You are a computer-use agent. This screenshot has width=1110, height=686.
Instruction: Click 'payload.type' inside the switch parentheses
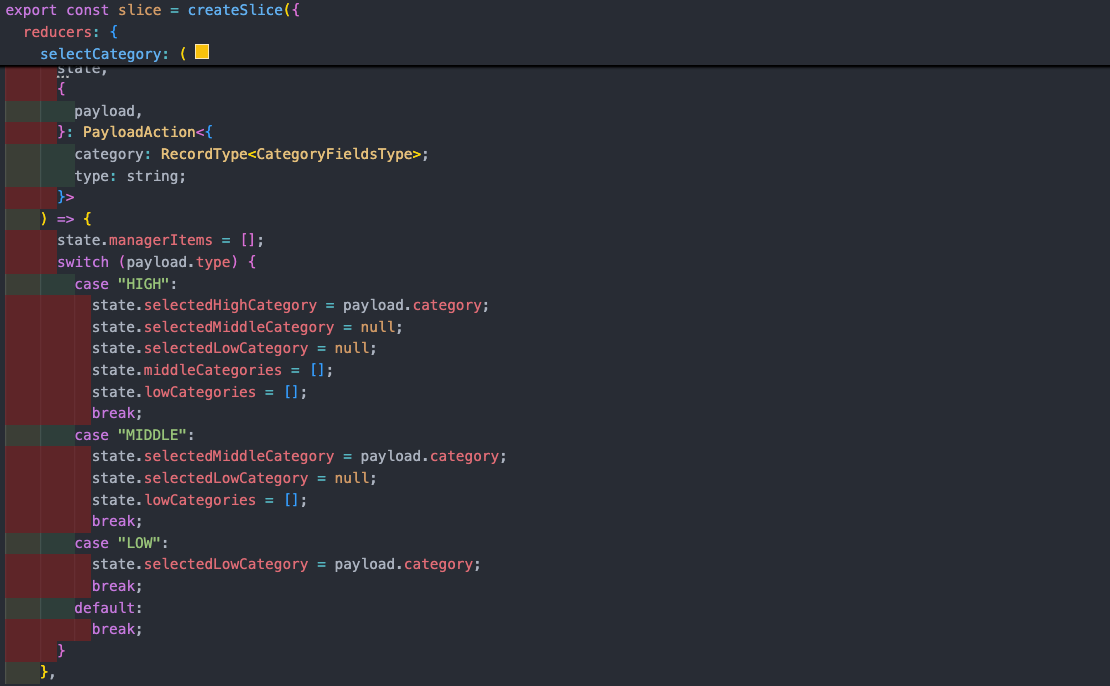(178, 262)
